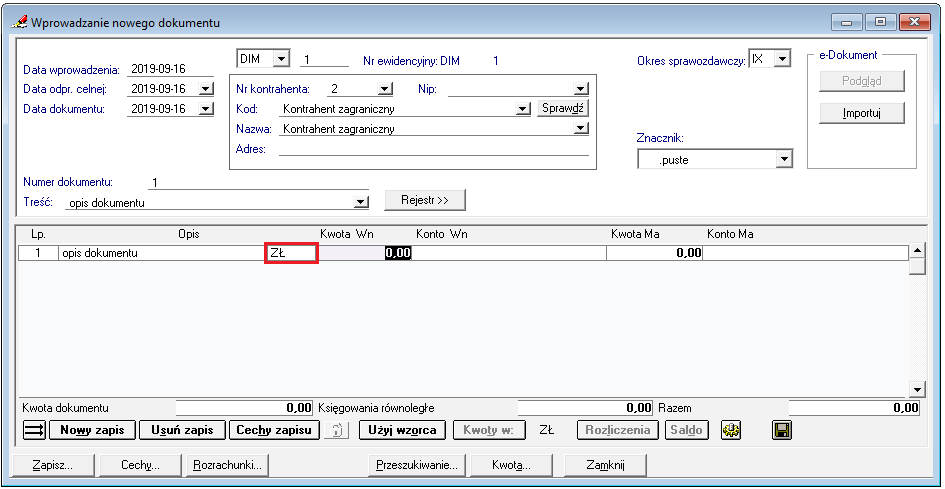
Task: Click the ZŁ label beside Kwoty w:
Action: coord(547,431)
